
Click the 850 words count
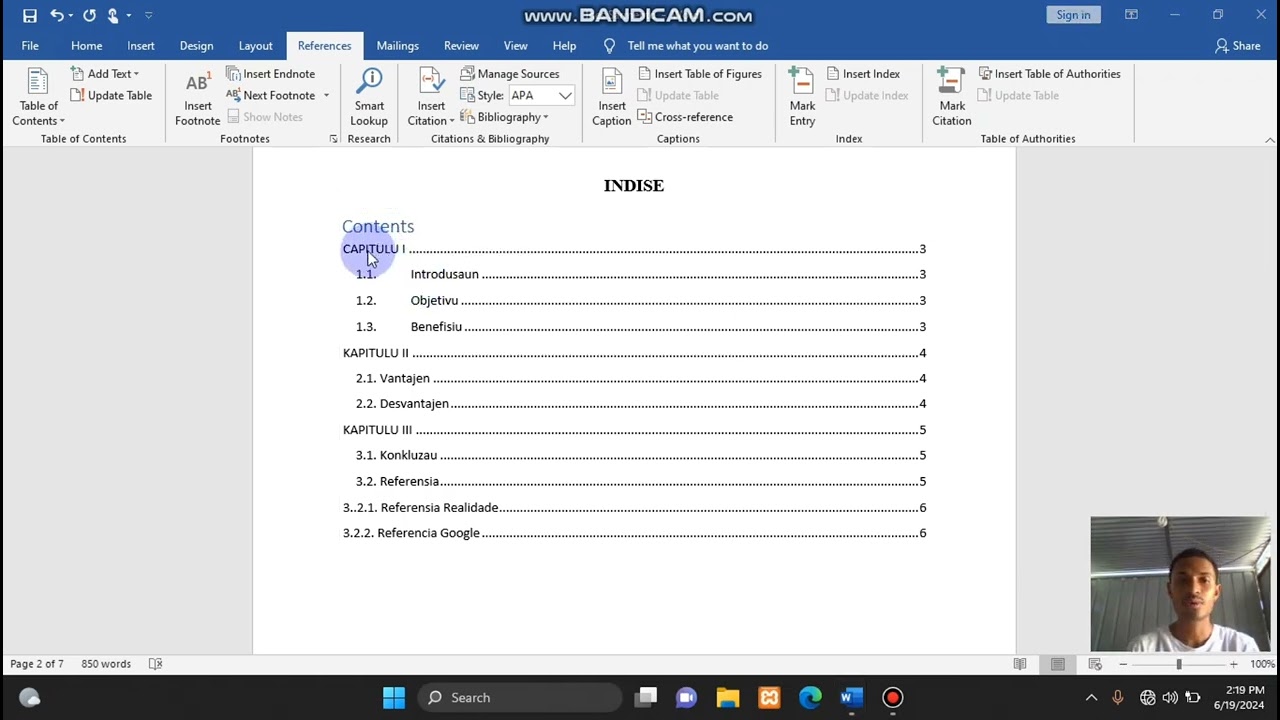[x=106, y=664]
